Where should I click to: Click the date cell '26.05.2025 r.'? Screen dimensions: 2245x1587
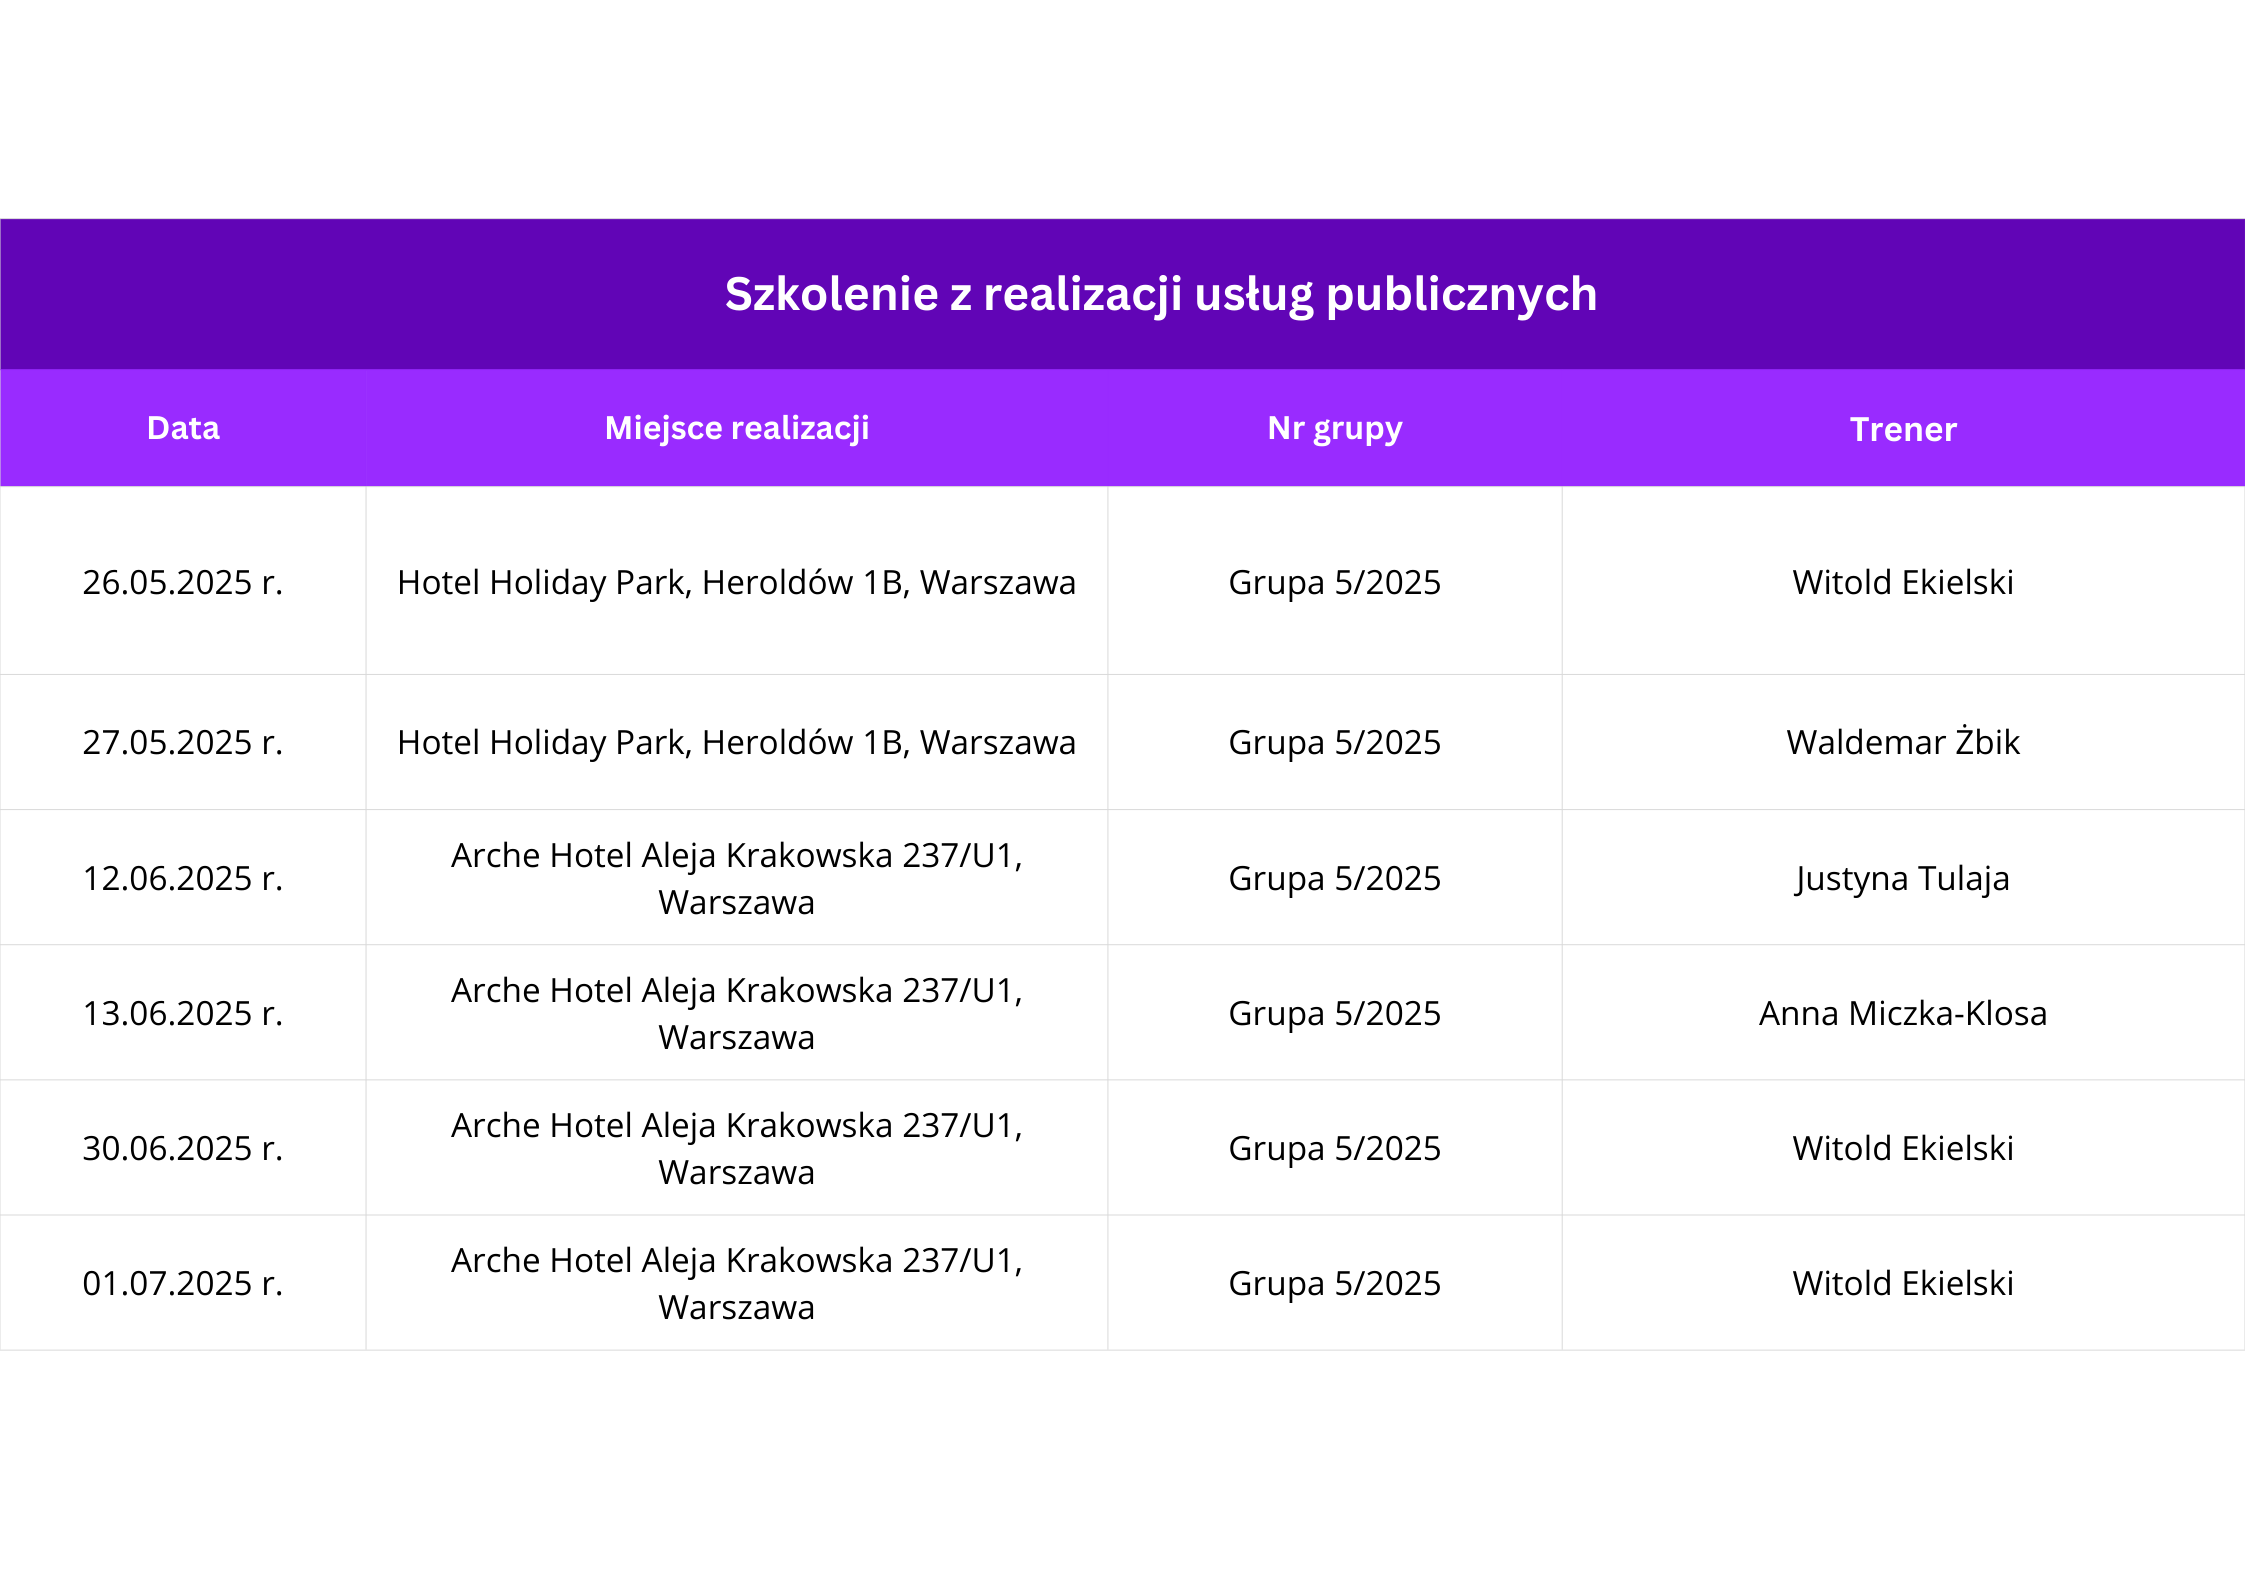[183, 582]
